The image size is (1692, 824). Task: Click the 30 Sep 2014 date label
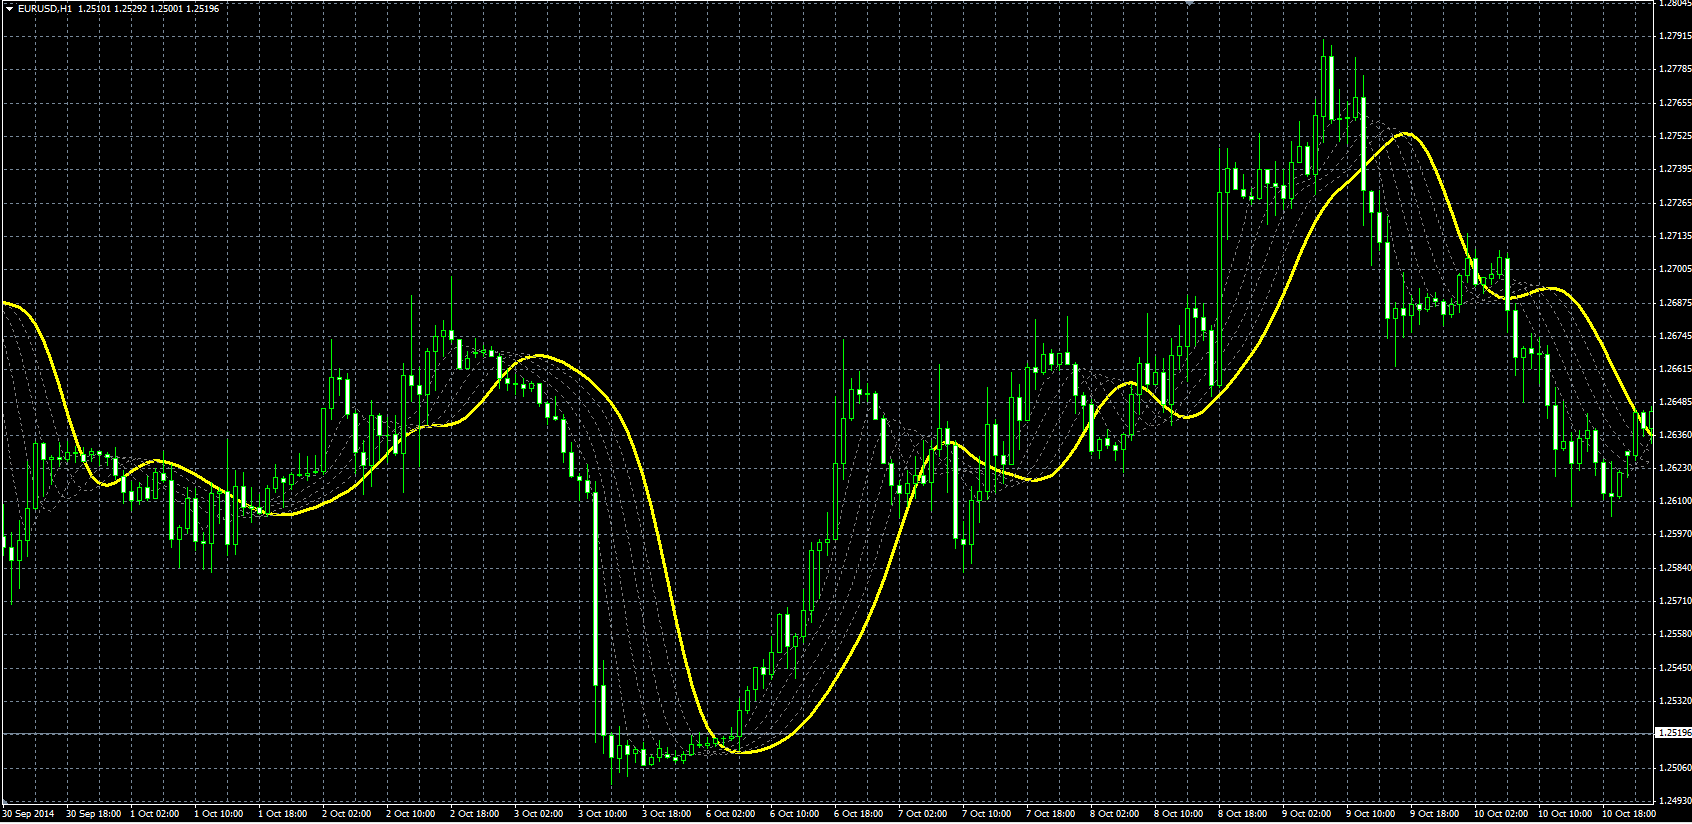28,814
